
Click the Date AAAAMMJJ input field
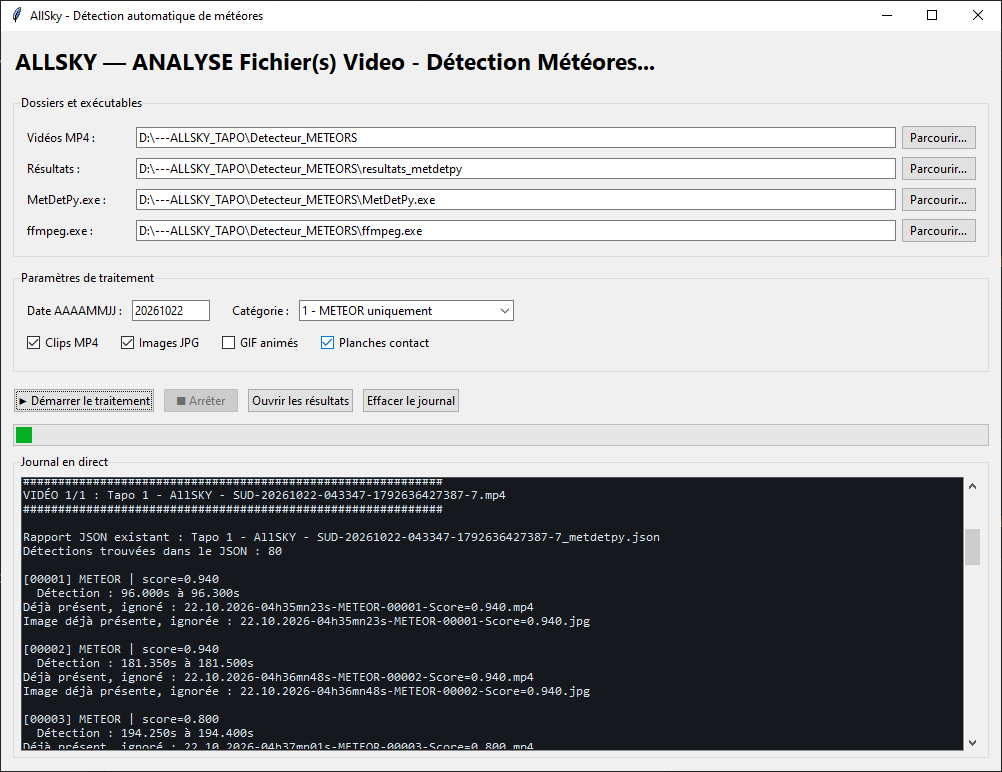coord(171,311)
